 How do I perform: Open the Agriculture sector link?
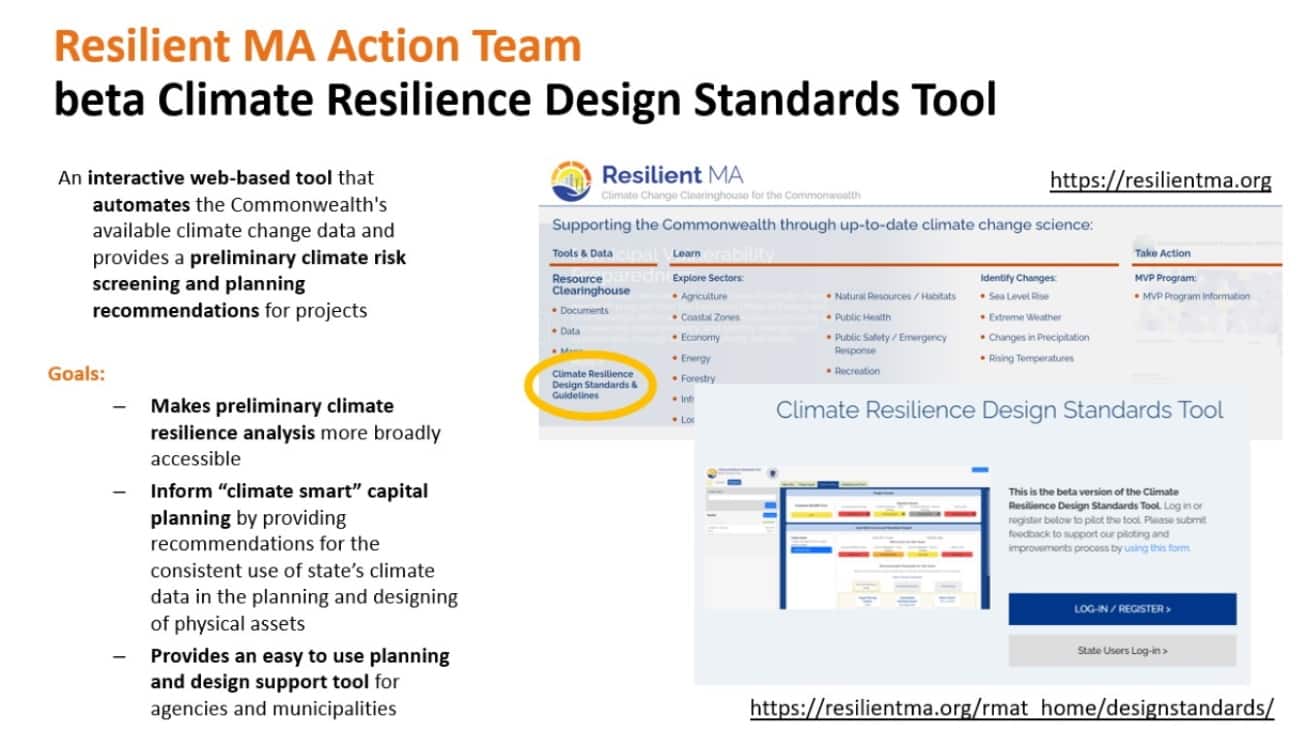pos(704,297)
